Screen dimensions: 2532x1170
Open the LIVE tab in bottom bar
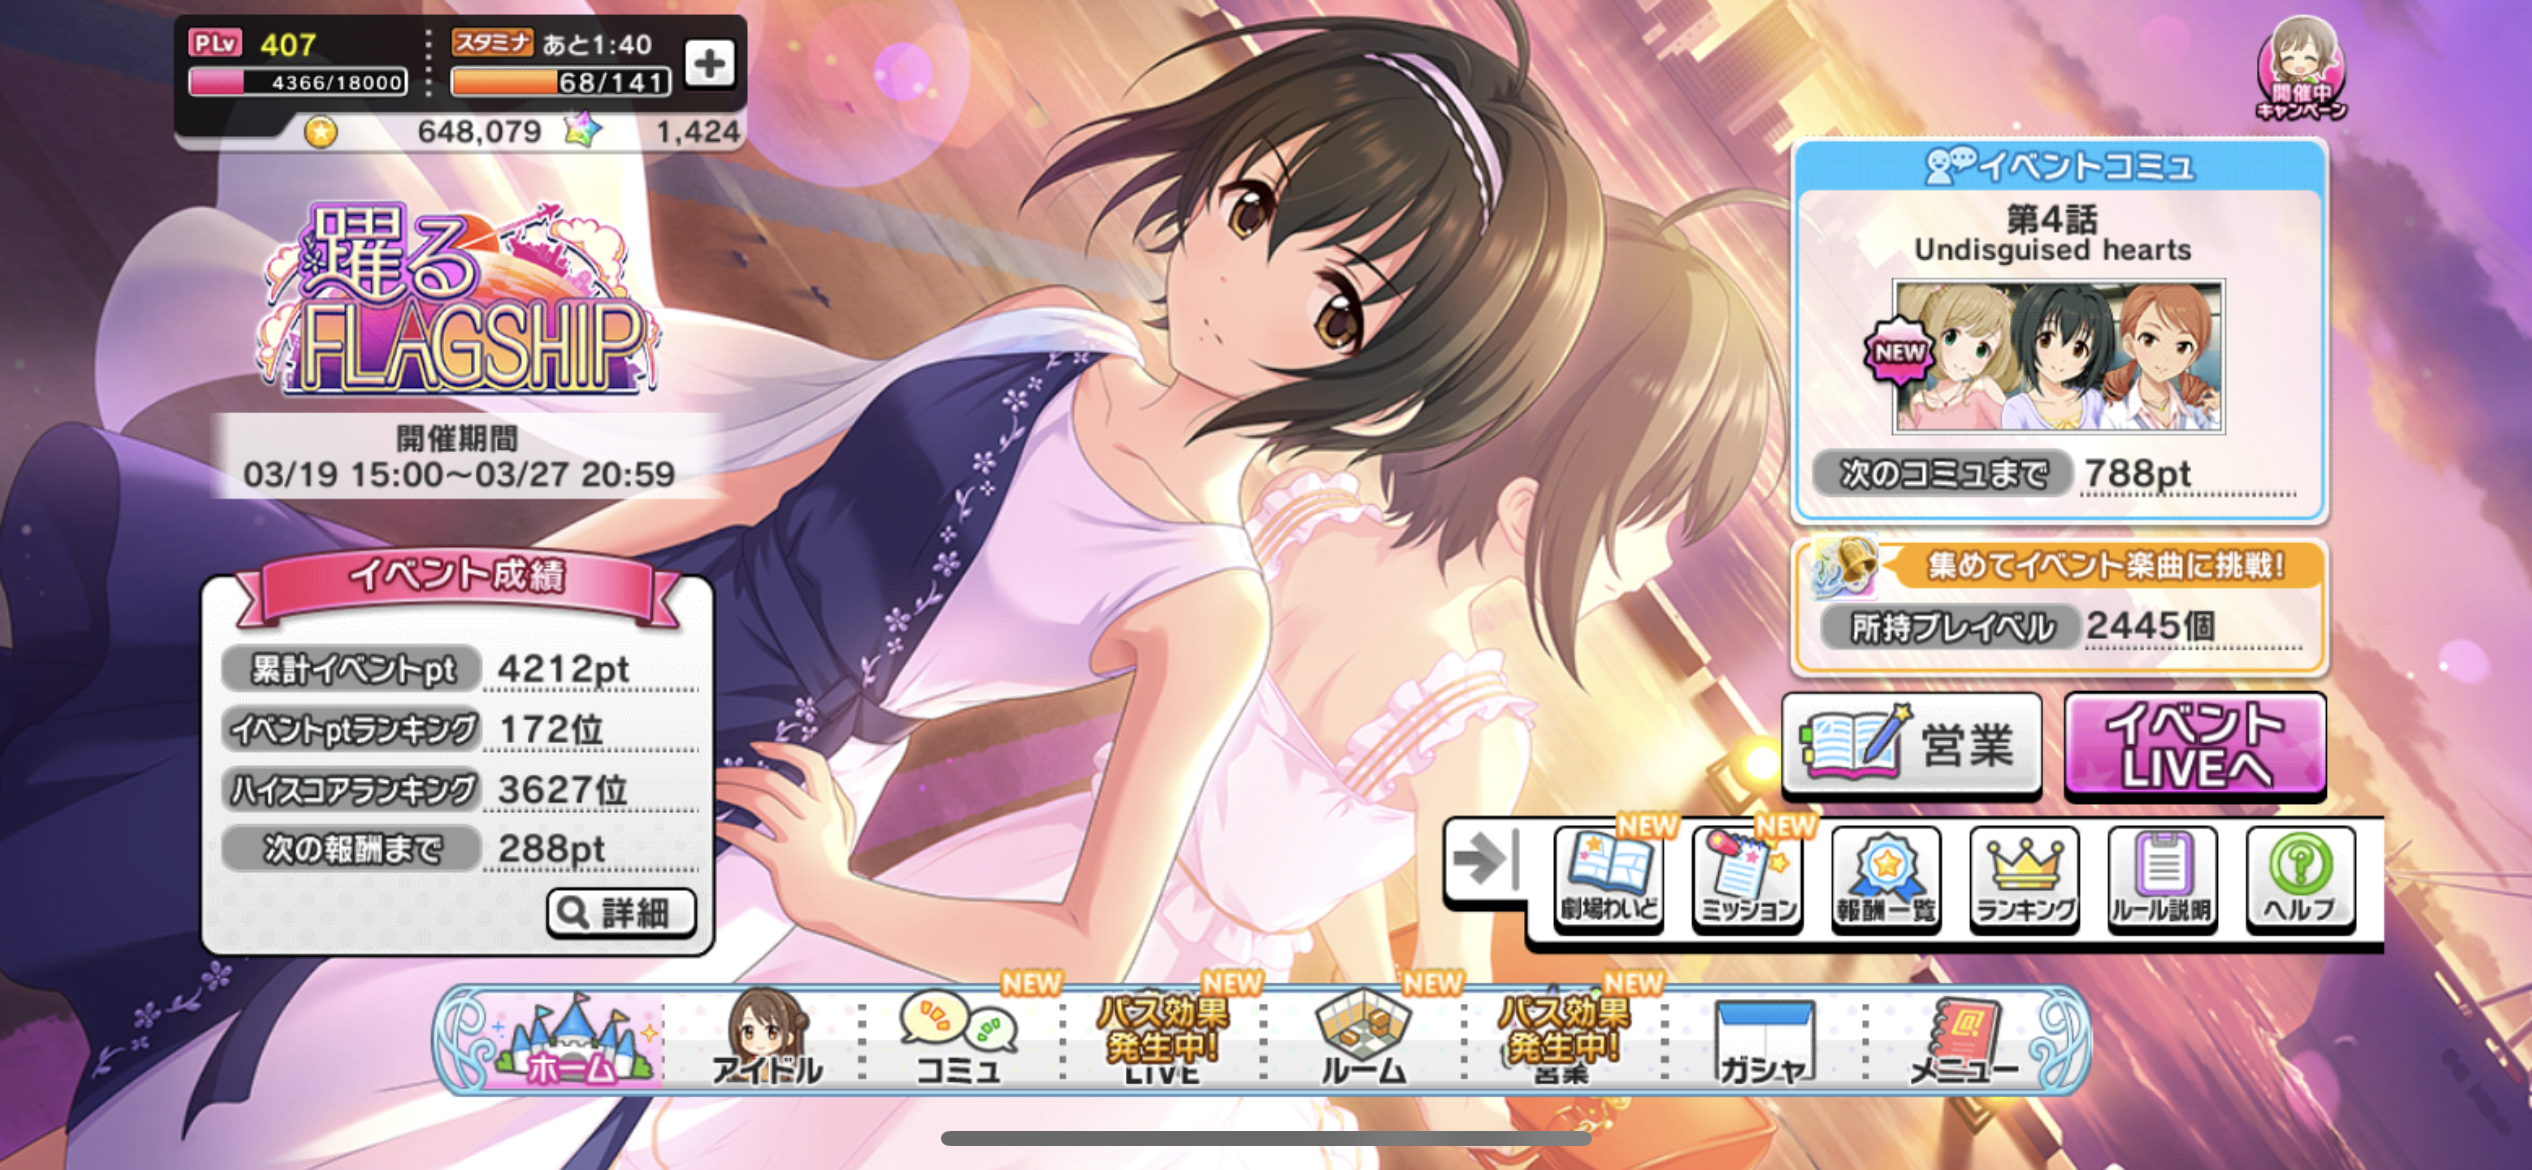1162,1040
